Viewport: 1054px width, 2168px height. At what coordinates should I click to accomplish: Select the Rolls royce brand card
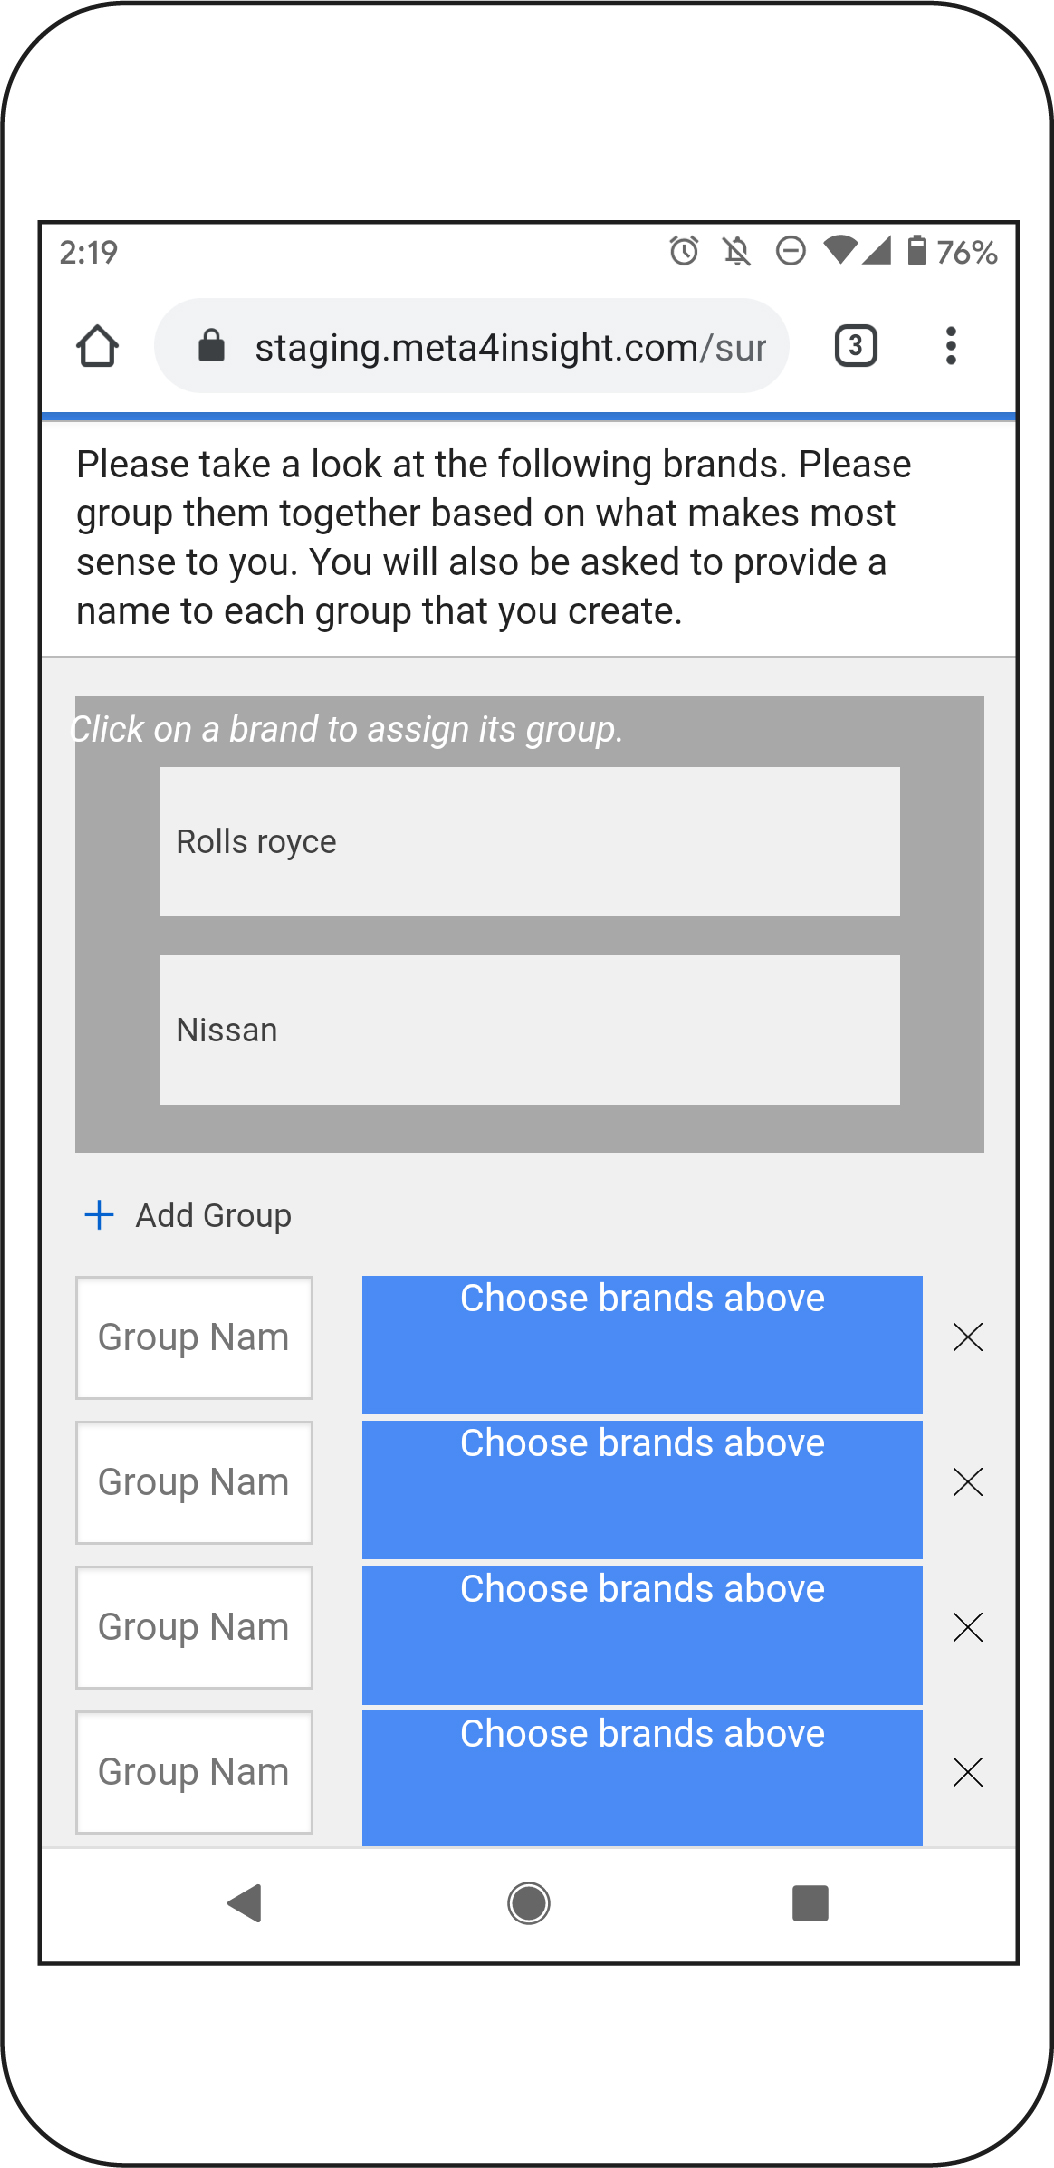530,842
